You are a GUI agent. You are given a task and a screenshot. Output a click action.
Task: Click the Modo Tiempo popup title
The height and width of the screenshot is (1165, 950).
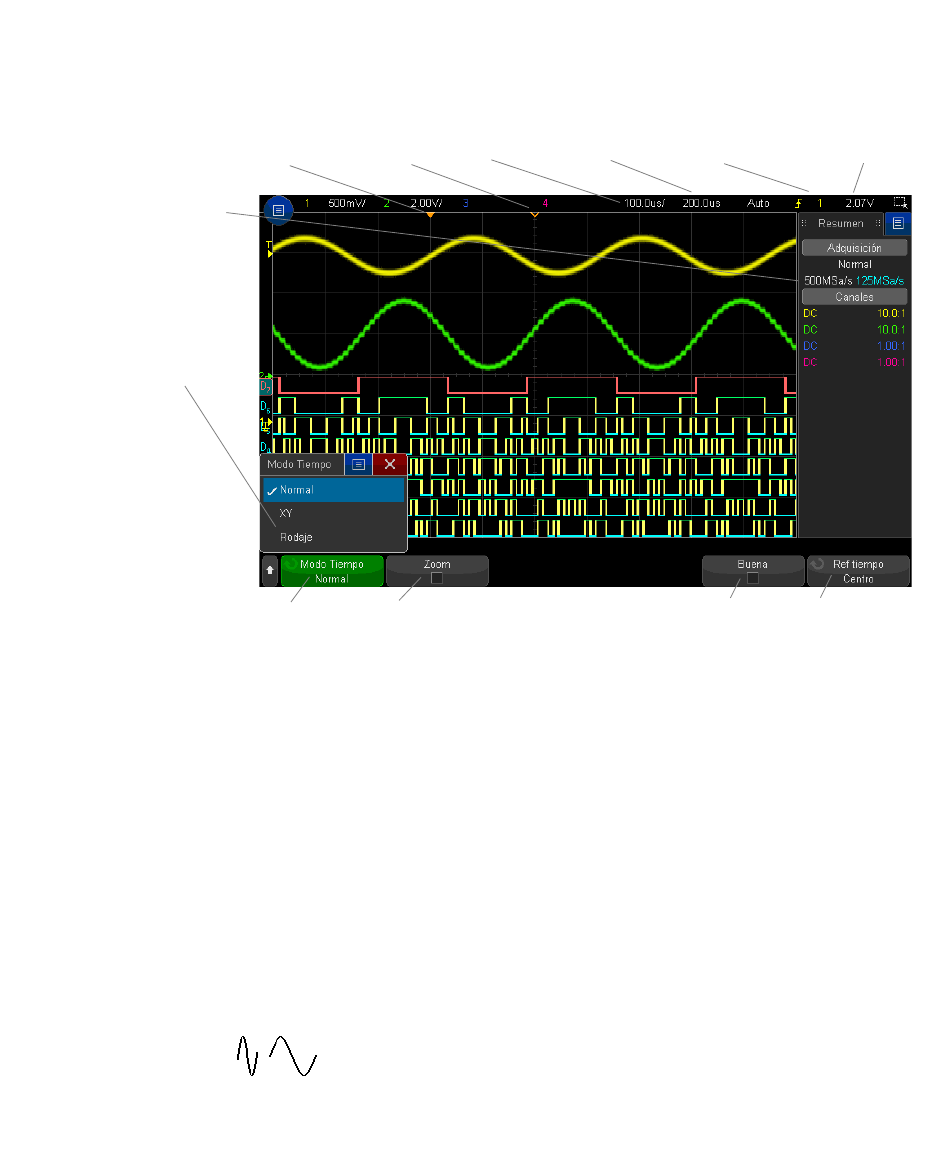coord(299,464)
